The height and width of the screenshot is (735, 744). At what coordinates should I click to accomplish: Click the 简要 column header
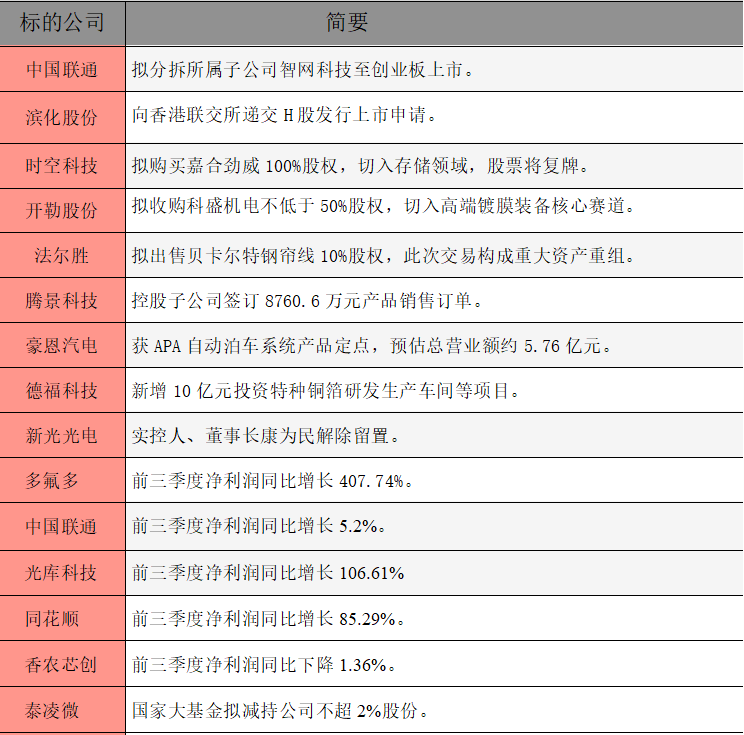[347, 23]
